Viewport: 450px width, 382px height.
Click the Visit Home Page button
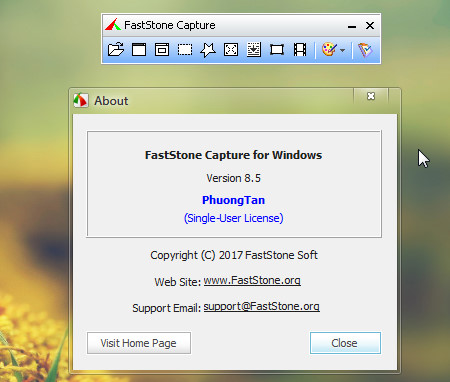pos(139,343)
